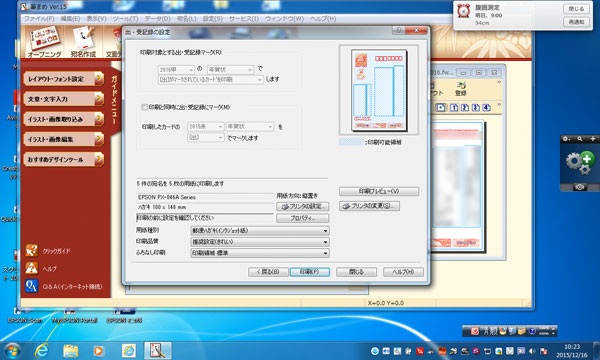Click the volume speaker tray icon
Image resolution: width=600 pixels, height=360 pixels.
(x=532, y=351)
